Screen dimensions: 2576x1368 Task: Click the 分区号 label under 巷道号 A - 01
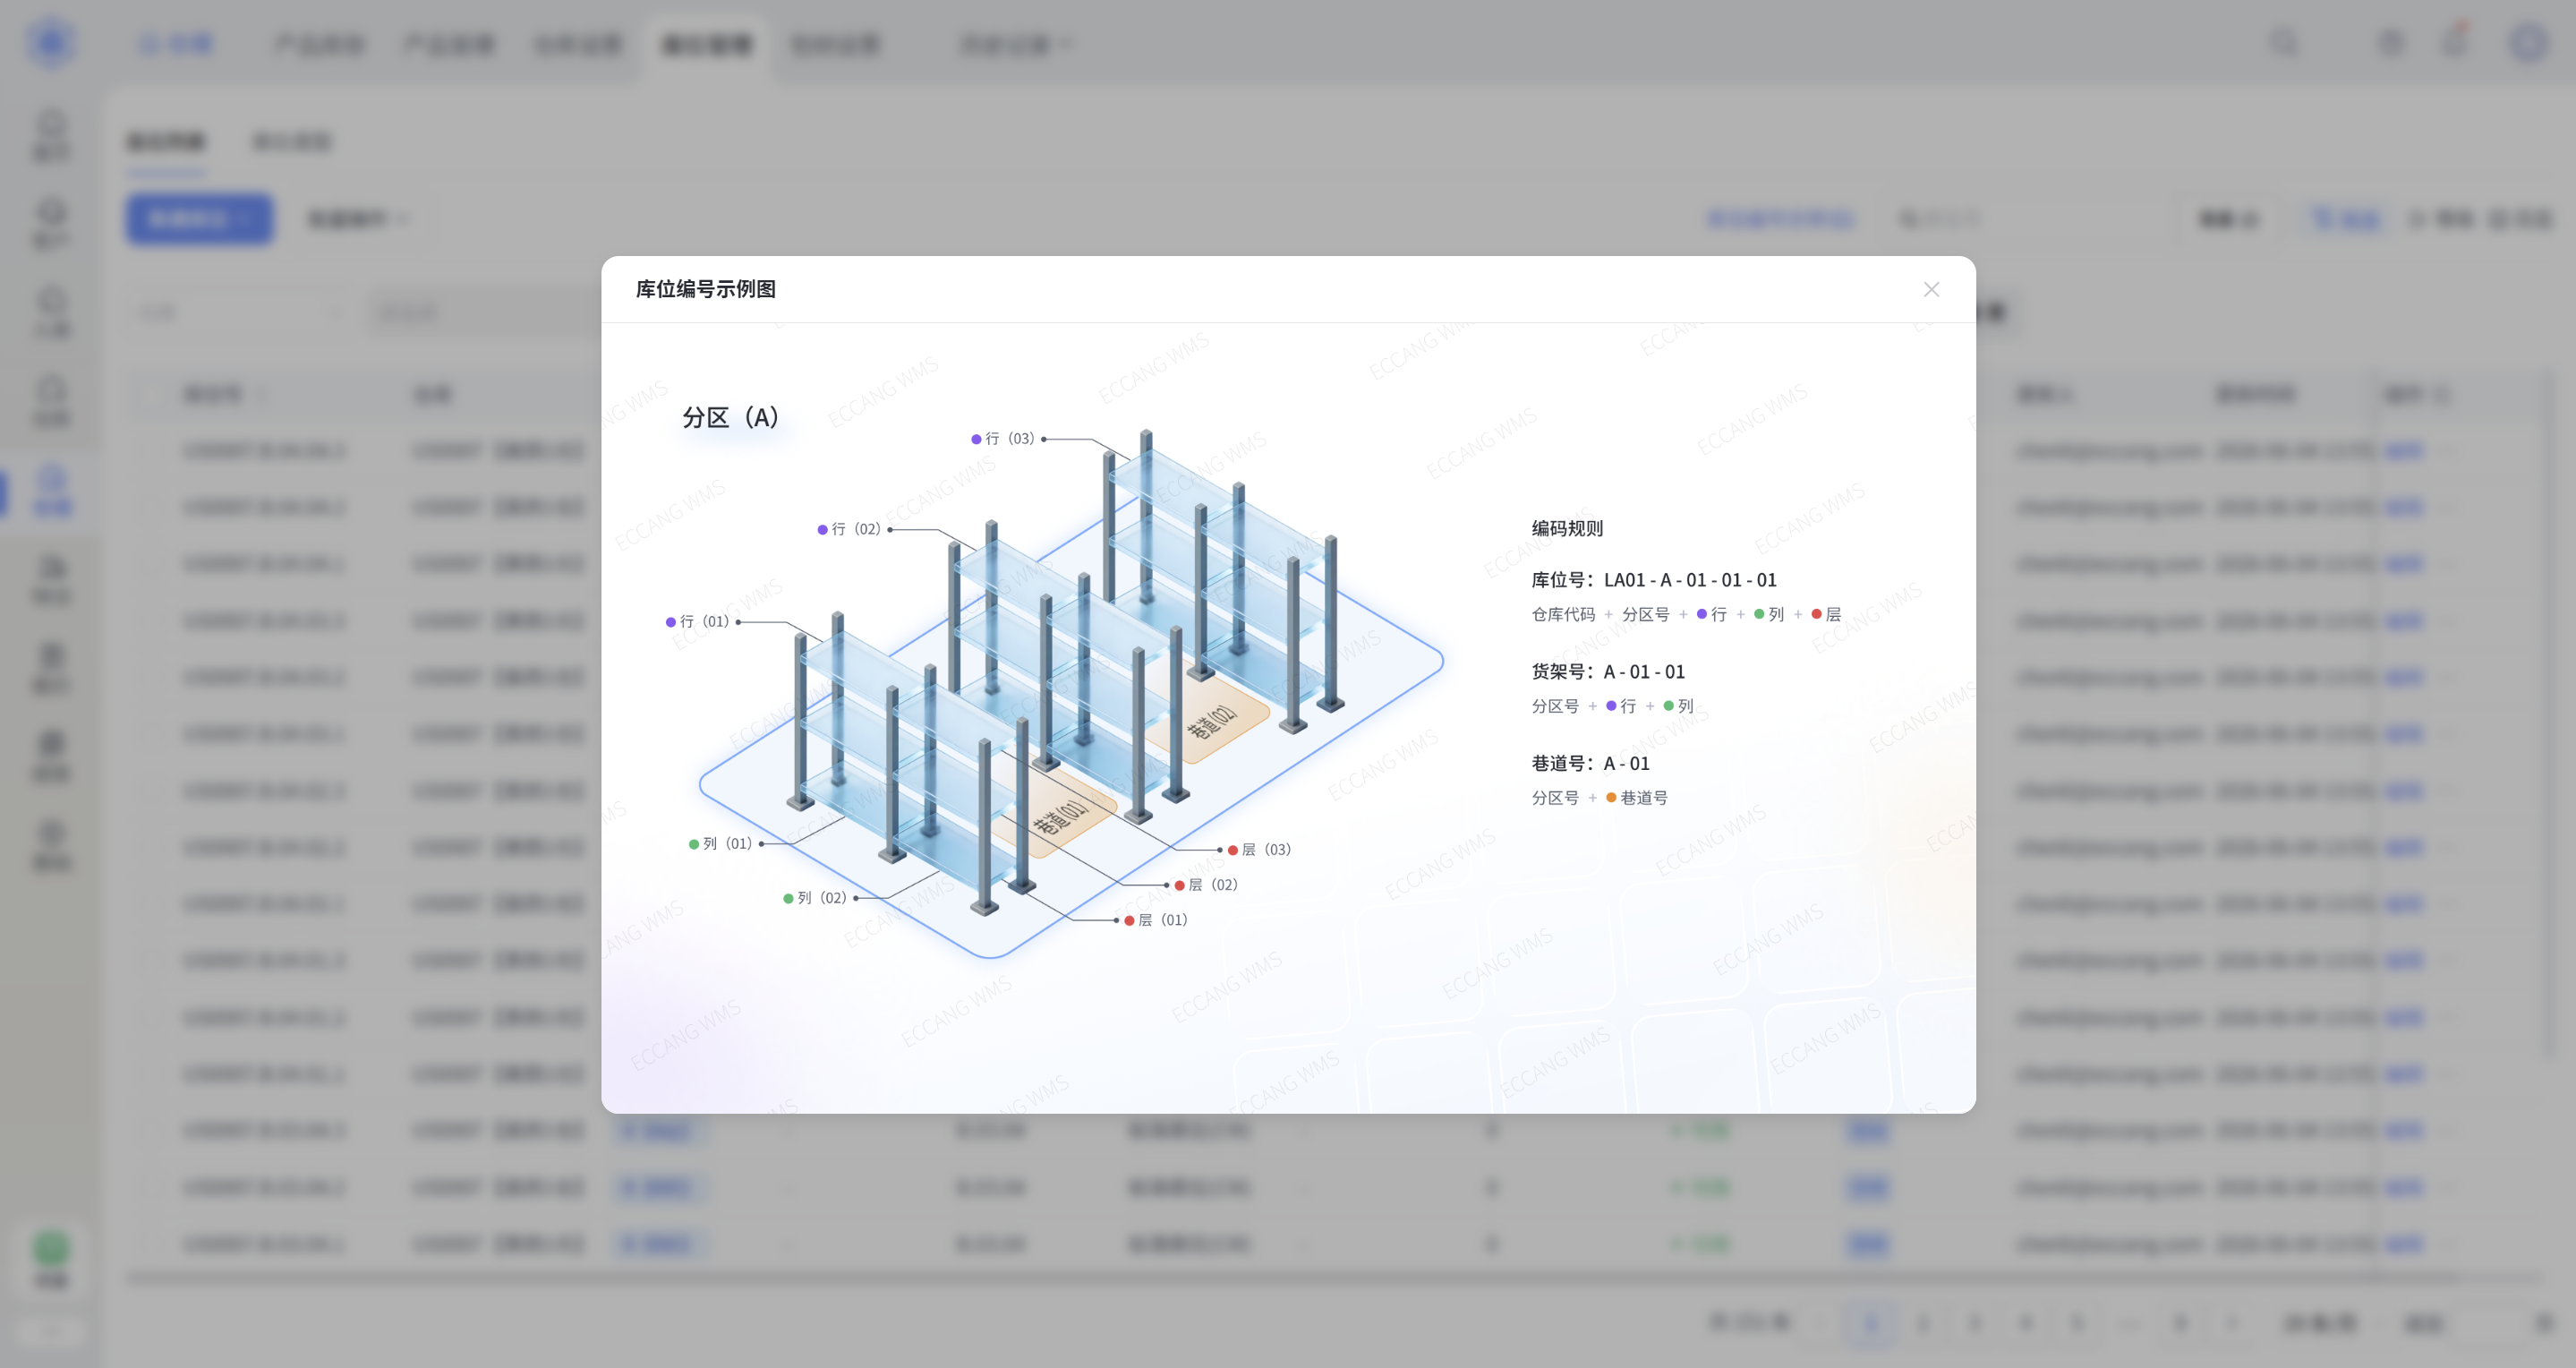(x=1555, y=797)
